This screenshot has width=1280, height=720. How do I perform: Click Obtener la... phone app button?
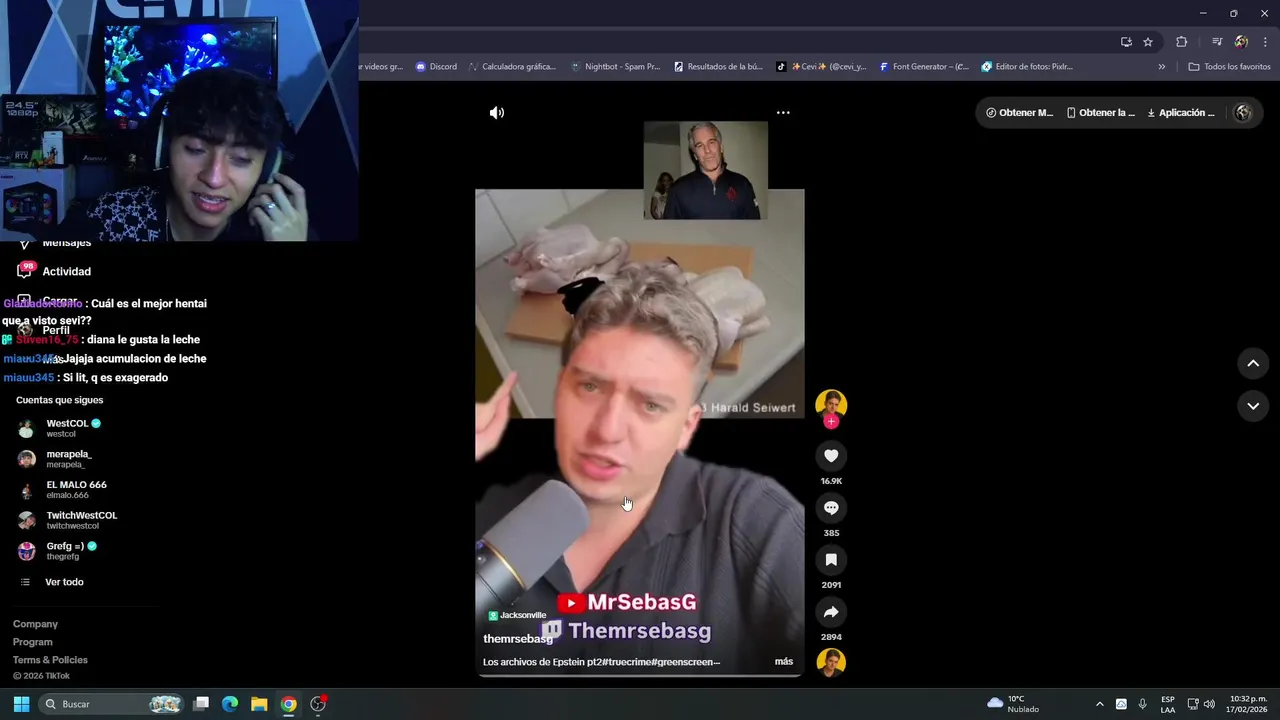tap(1101, 113)
